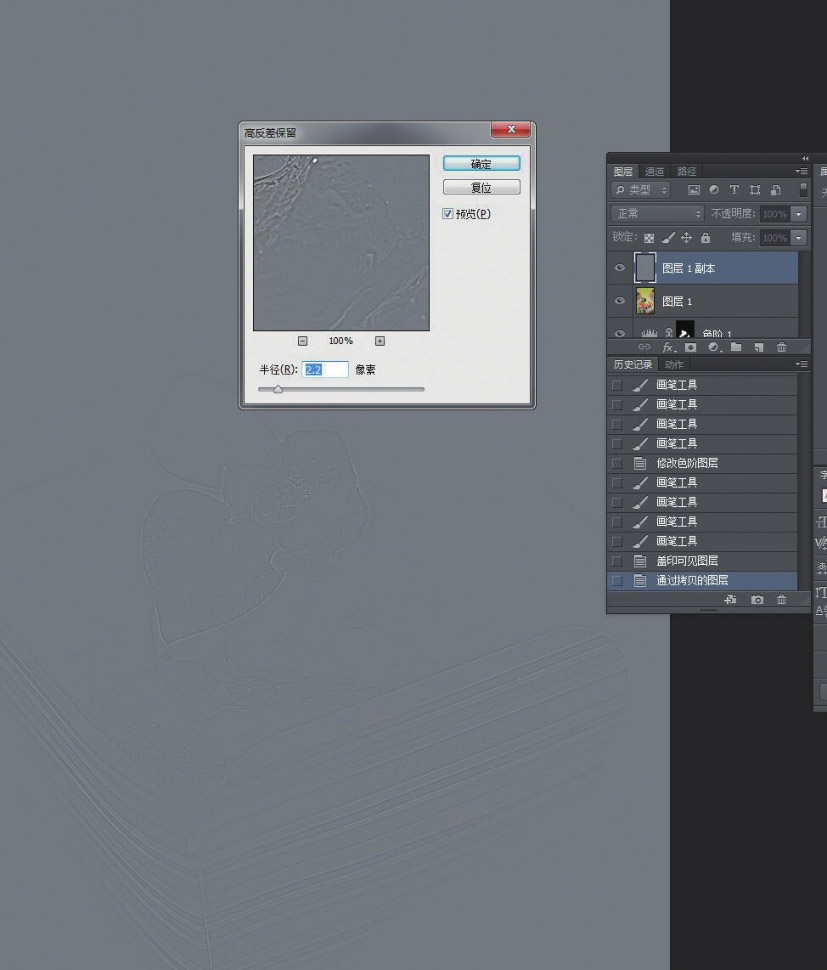Hide the 图层 1 副本 layer

click(620, 268)
